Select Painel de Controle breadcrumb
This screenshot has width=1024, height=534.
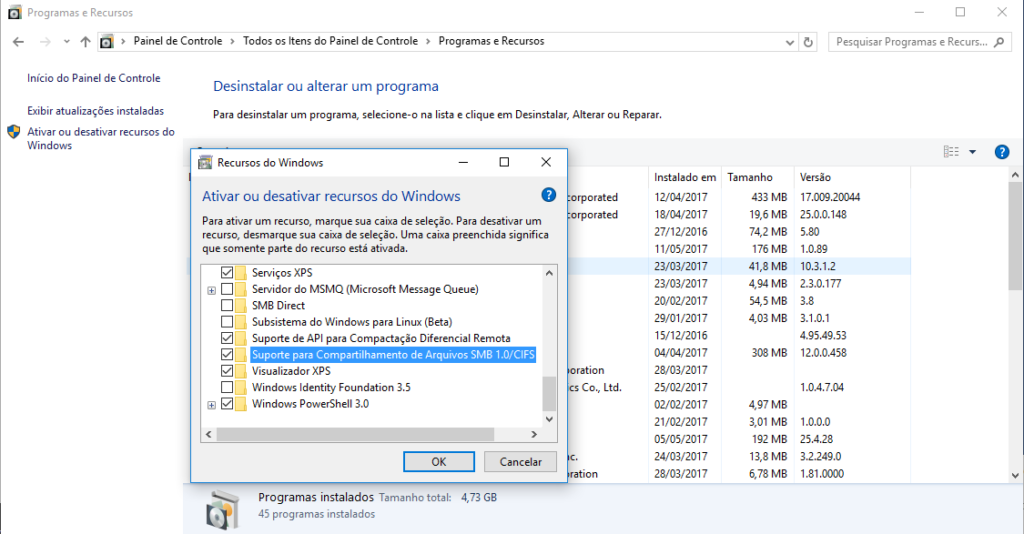coord(178,41)
